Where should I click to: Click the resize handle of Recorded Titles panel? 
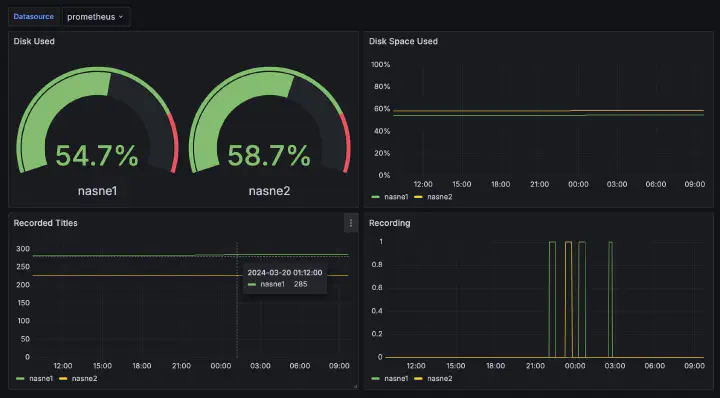355,387
